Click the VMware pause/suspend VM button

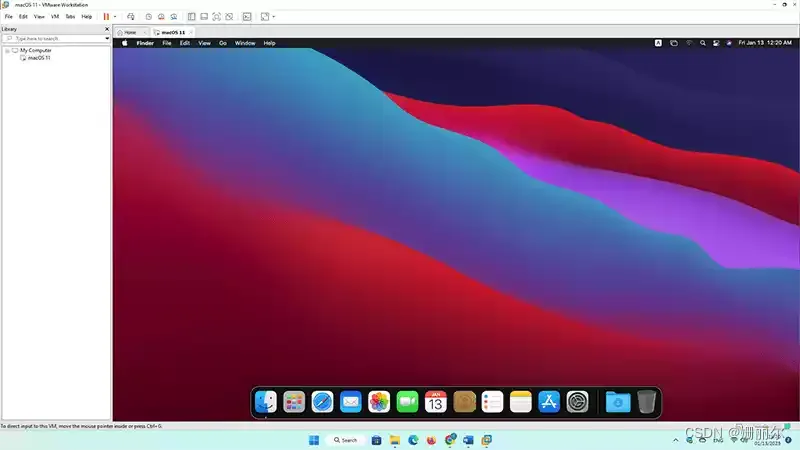point(106,17)
